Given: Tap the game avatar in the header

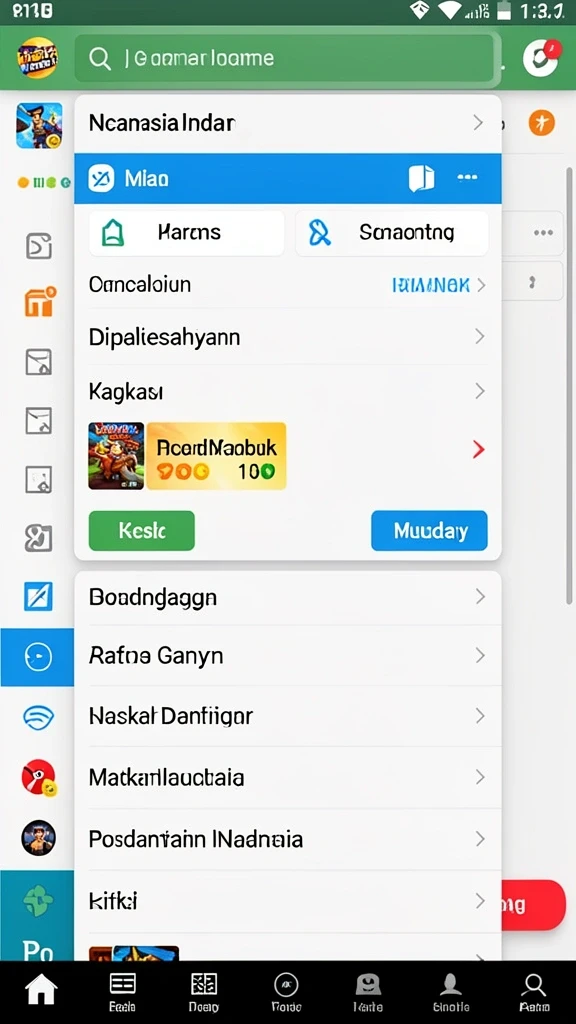Looking at the screenshot, I should pyautogui.click(x=37, y=57).
